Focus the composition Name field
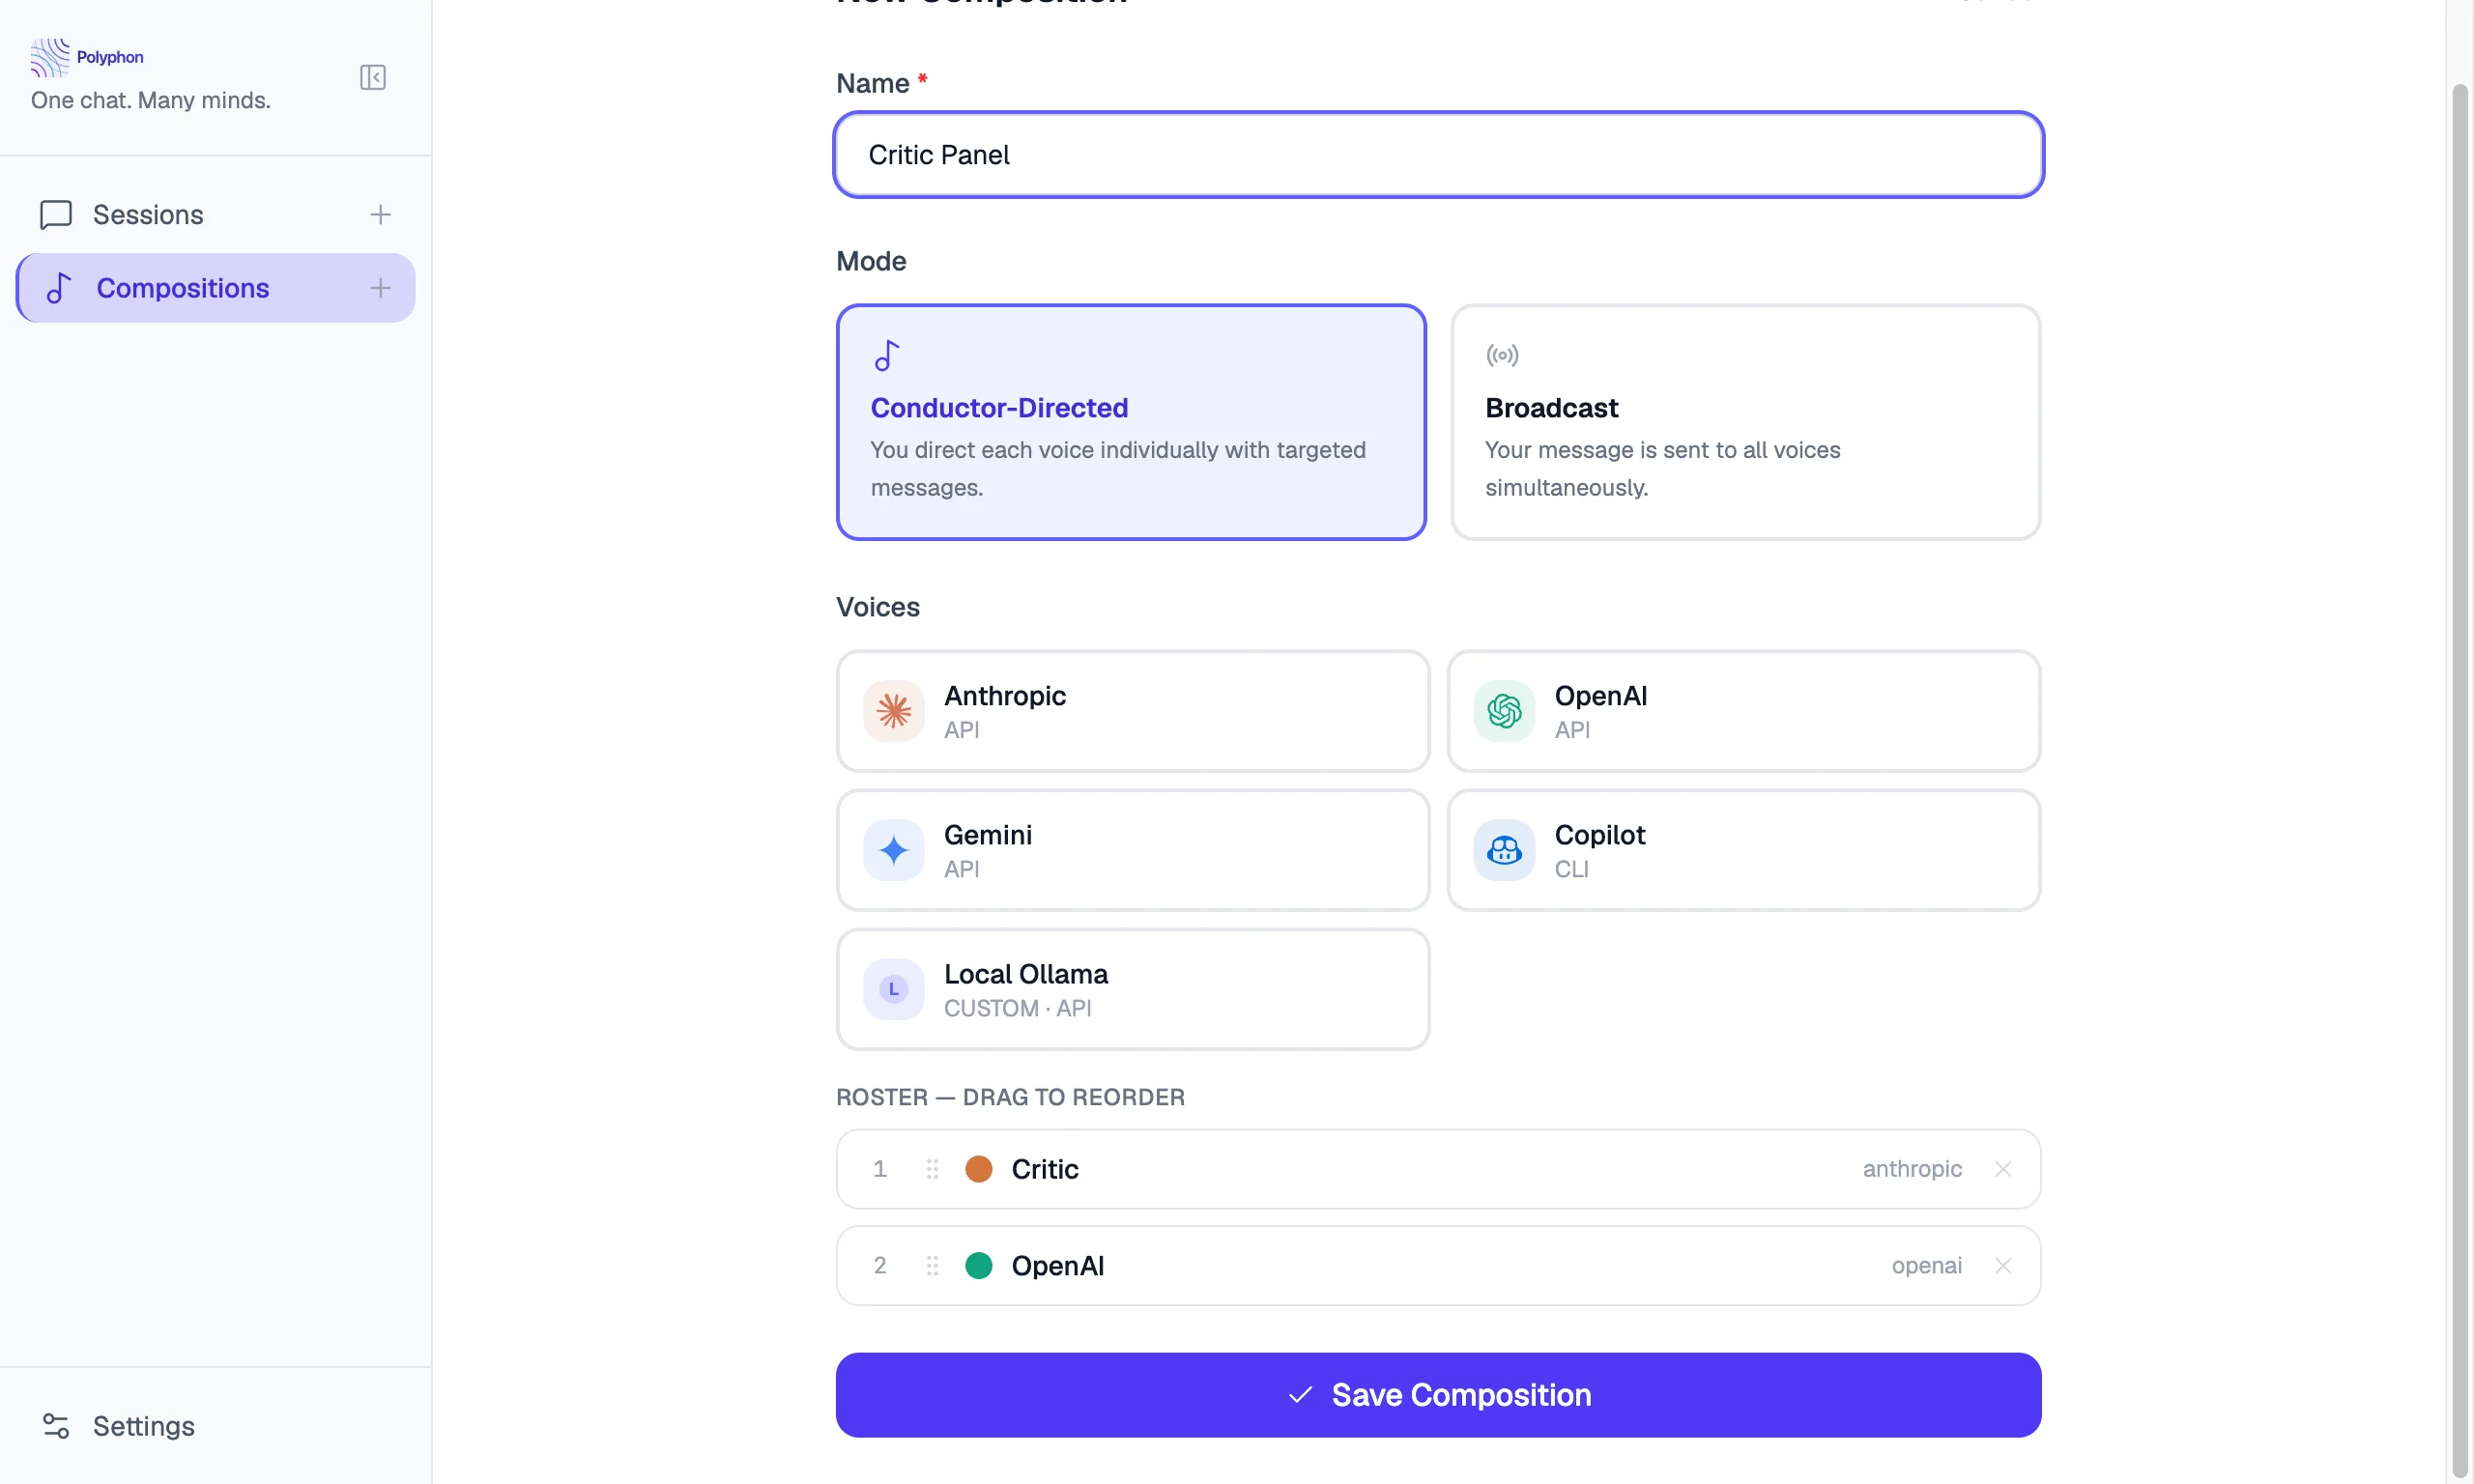This screenshot has height=1484, width=2474. 1438,155
